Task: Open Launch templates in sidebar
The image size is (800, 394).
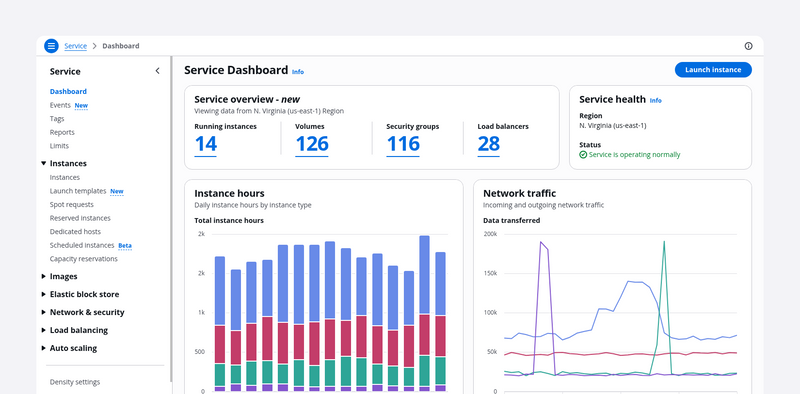Action: pos(78,191)
